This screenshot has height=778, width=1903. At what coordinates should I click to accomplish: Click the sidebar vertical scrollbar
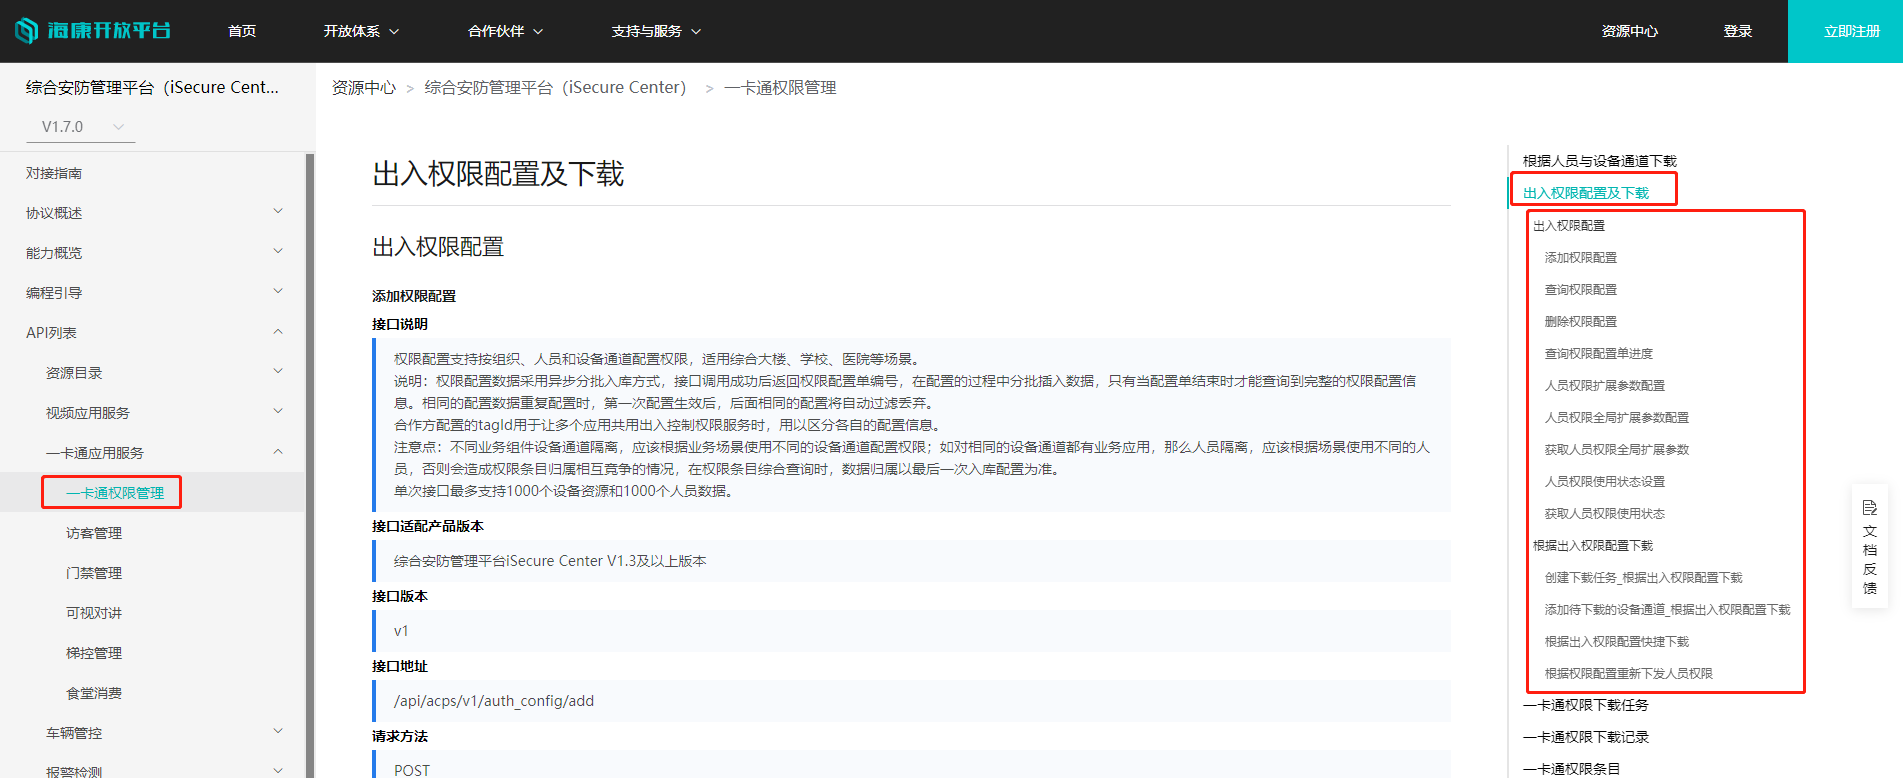click(x=310, y=465)
